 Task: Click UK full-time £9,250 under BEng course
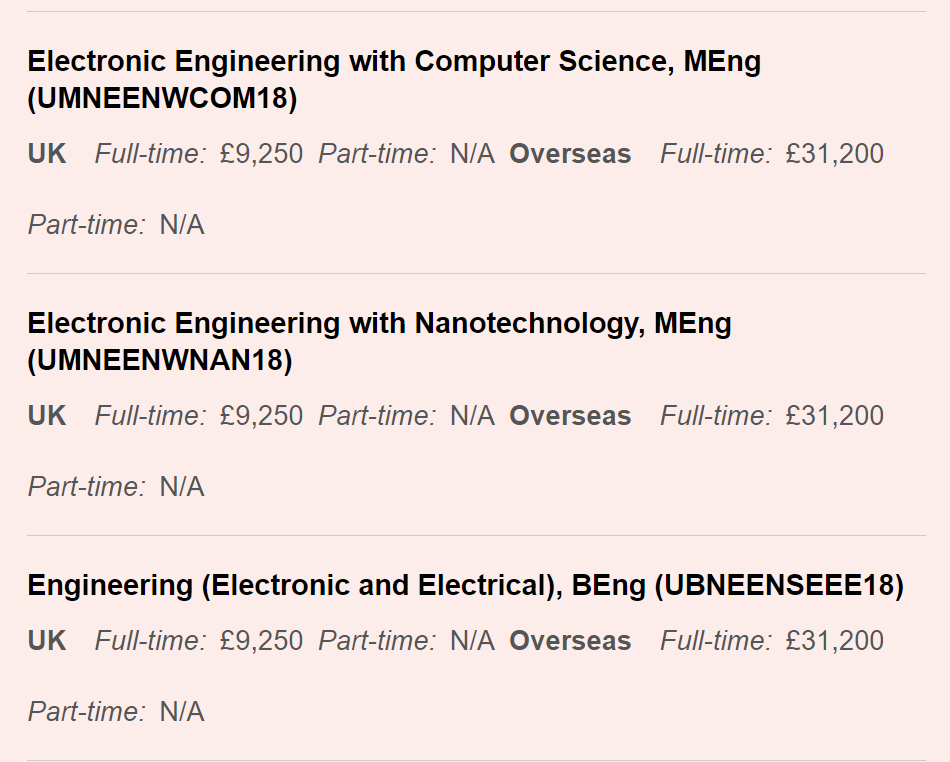tap(261, 641)
